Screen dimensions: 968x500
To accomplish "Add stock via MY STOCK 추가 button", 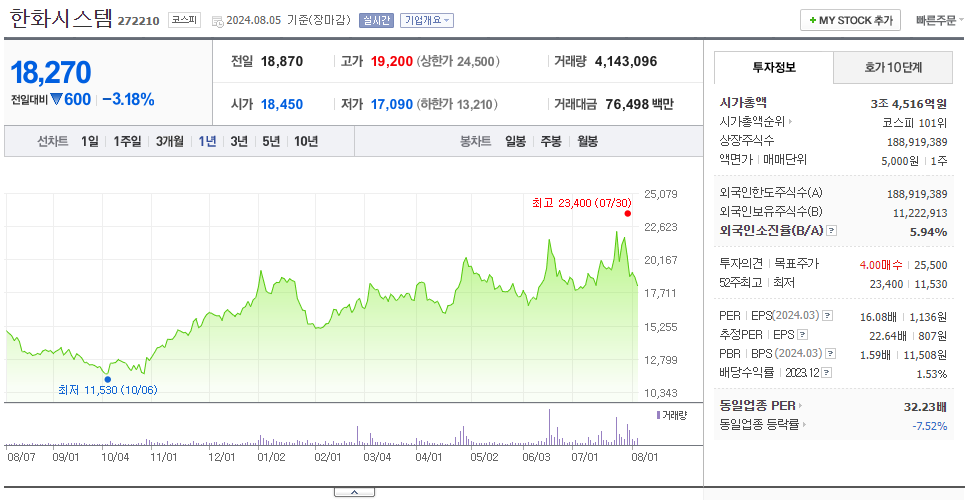I will [851, 20].
